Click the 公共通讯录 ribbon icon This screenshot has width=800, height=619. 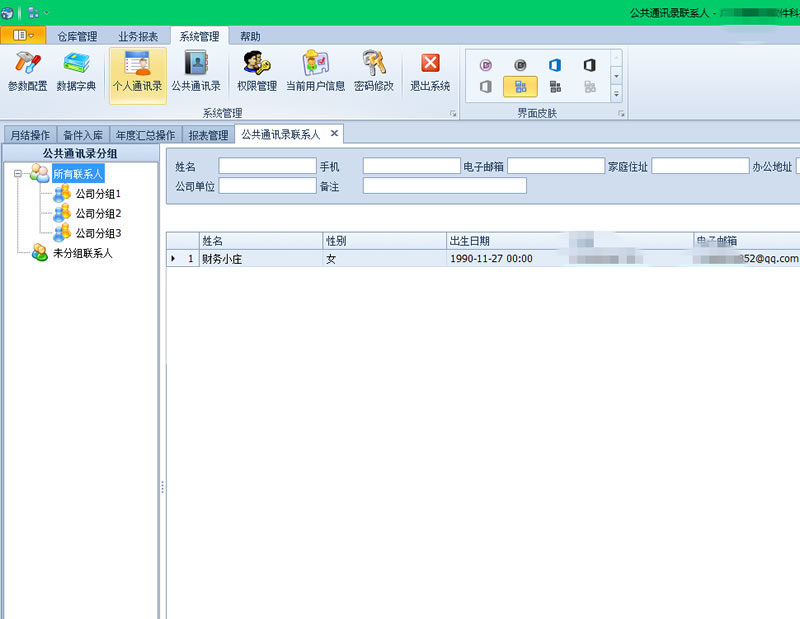[196, 72]
